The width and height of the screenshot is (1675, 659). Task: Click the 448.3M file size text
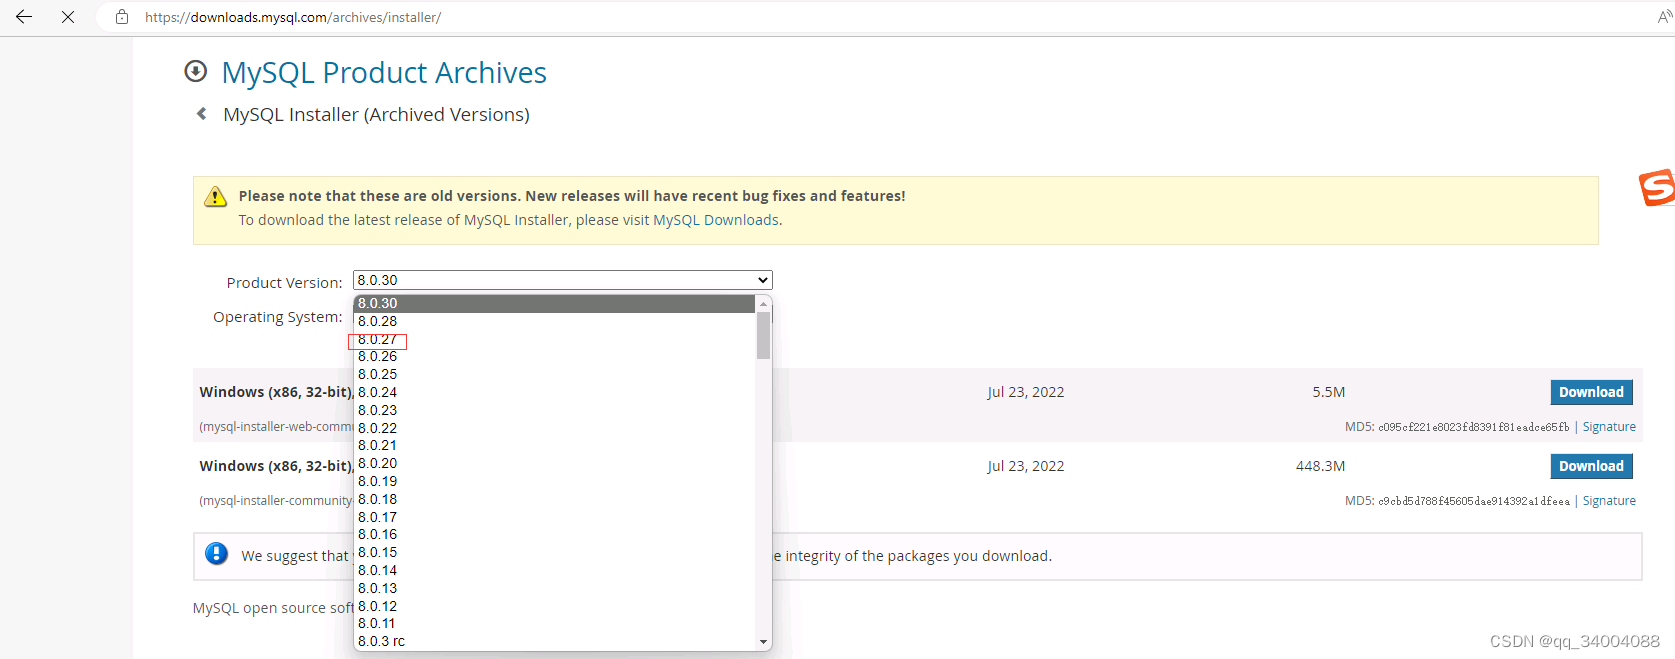click(1320, 466)
